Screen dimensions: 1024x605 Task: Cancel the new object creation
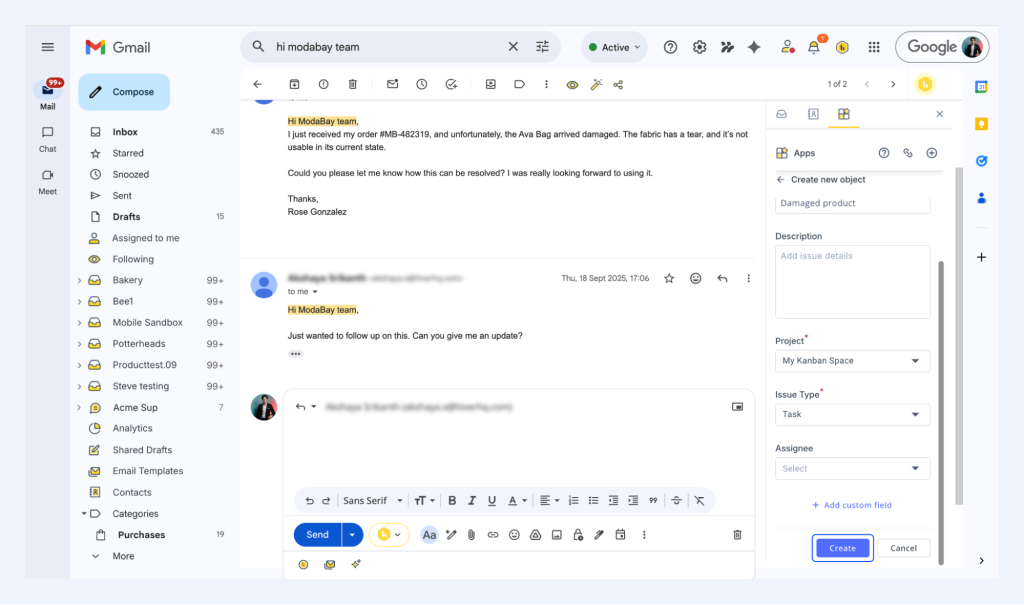click(x=903, y=548)
